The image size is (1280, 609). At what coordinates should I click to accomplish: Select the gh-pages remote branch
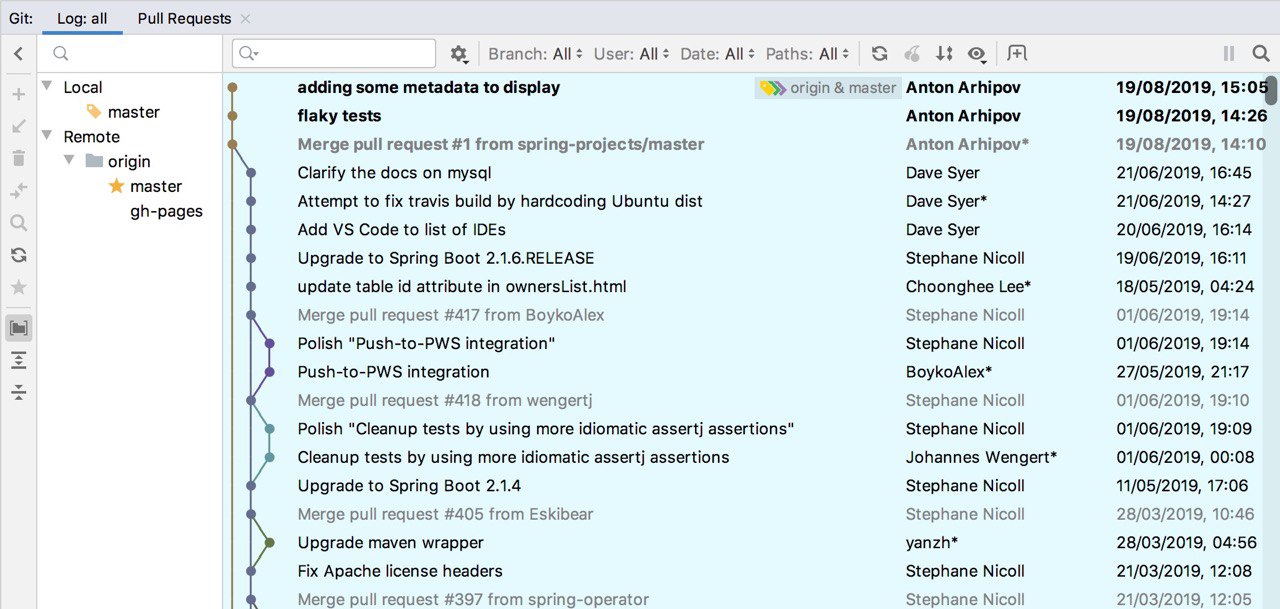(166, 211)
